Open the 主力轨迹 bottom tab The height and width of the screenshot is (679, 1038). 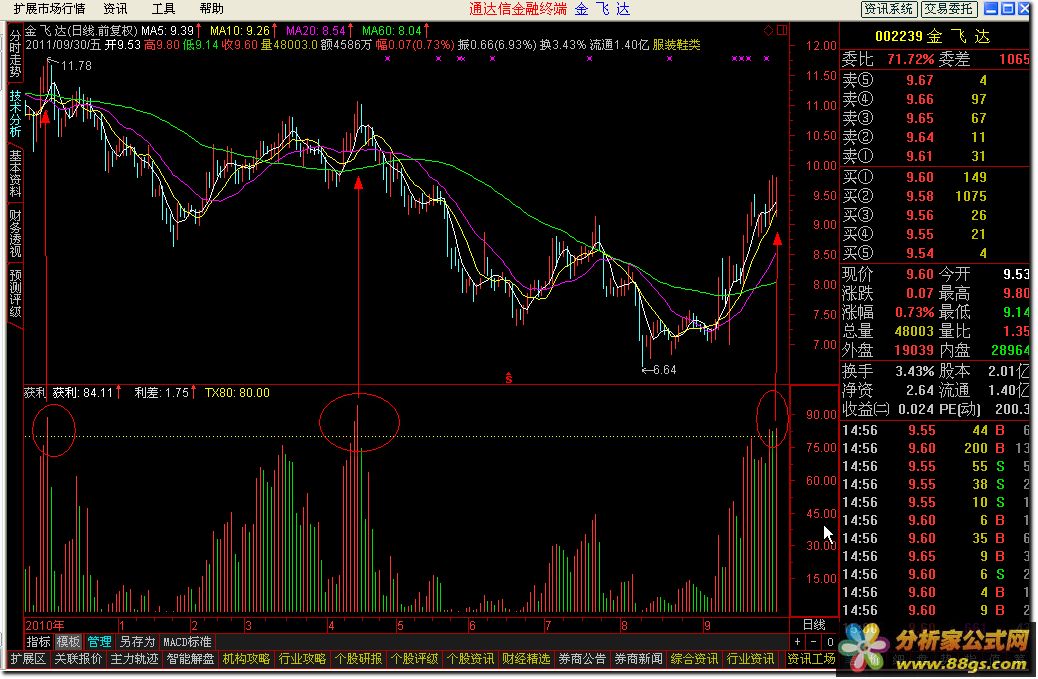click(134, 658)
